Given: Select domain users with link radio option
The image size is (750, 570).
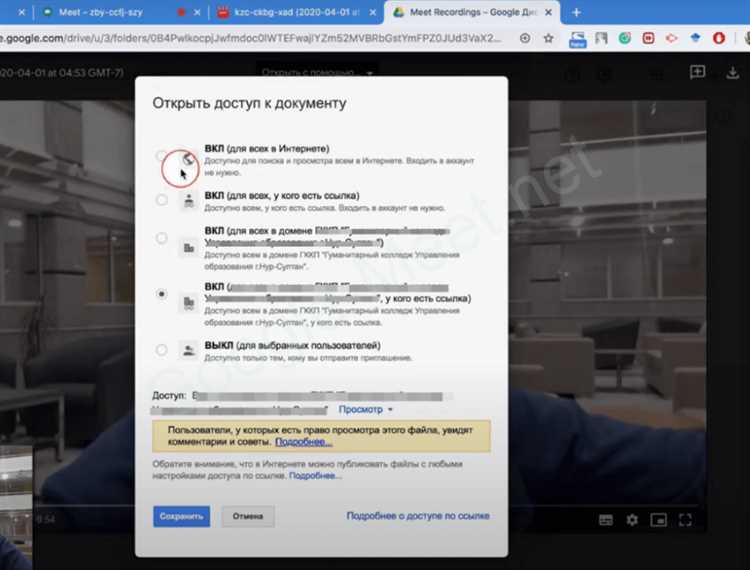Looking at the screenshot, I should [162, 294].
